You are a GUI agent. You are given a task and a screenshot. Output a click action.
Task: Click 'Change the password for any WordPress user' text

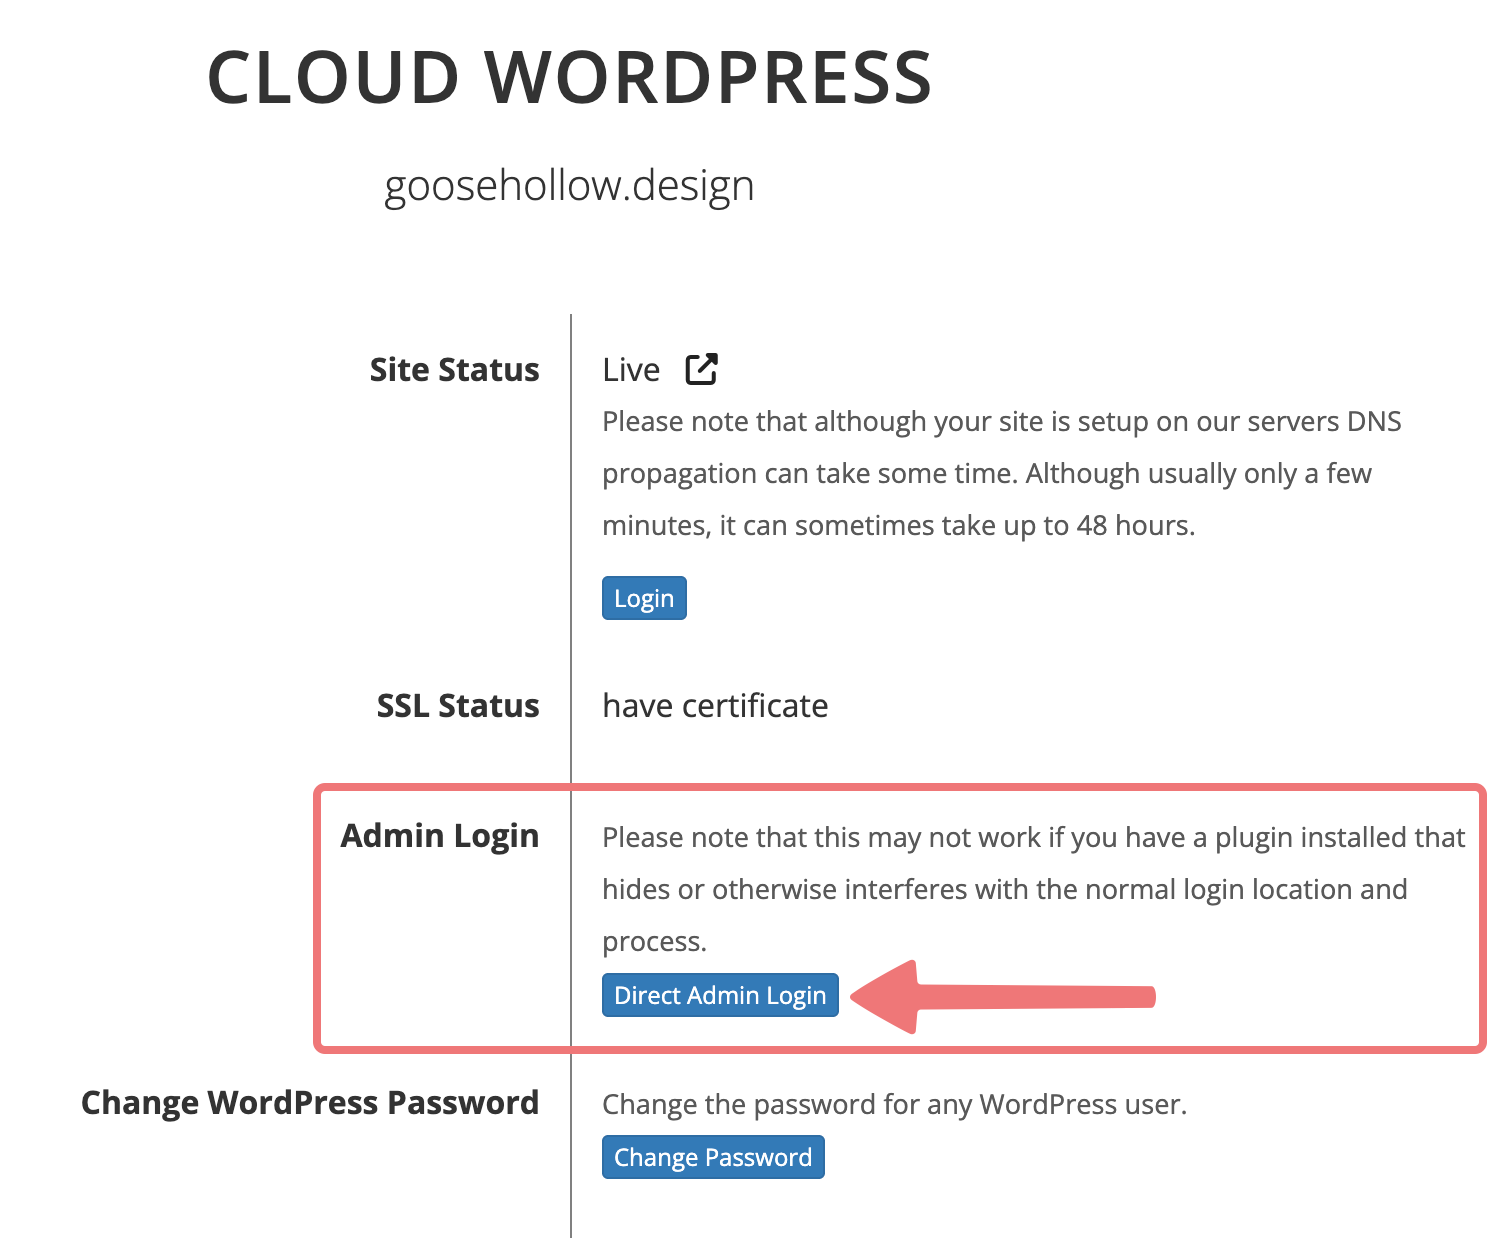click(895, 1104)
